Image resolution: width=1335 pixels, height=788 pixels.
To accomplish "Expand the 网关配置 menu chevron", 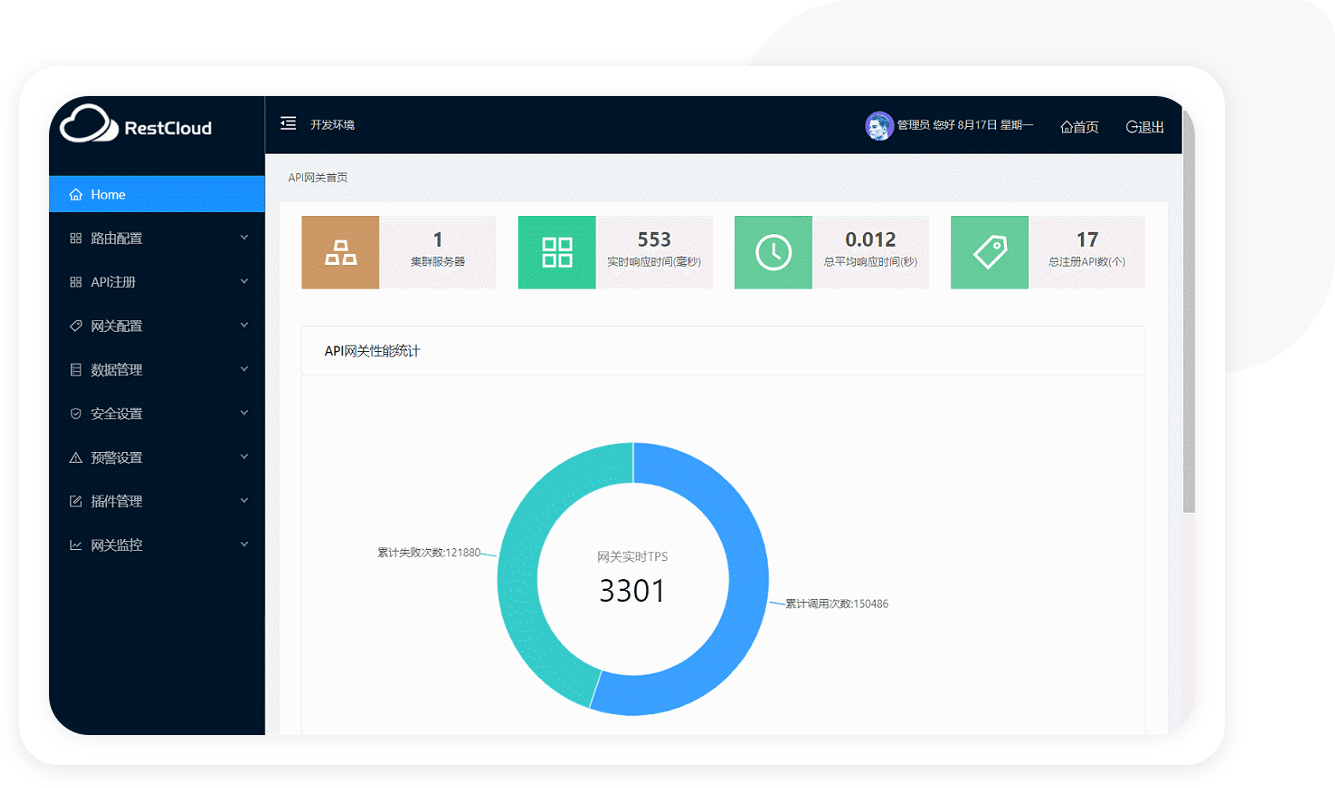I will pos(244,326).
